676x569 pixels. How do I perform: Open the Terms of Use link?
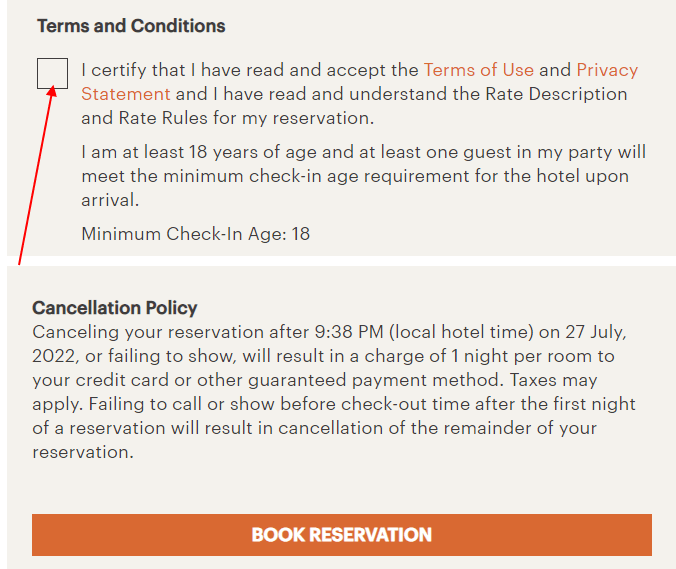point(479,70)
